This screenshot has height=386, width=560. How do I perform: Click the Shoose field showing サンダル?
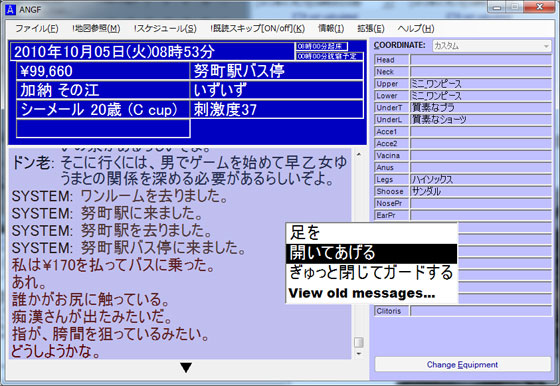click(481, 191)
